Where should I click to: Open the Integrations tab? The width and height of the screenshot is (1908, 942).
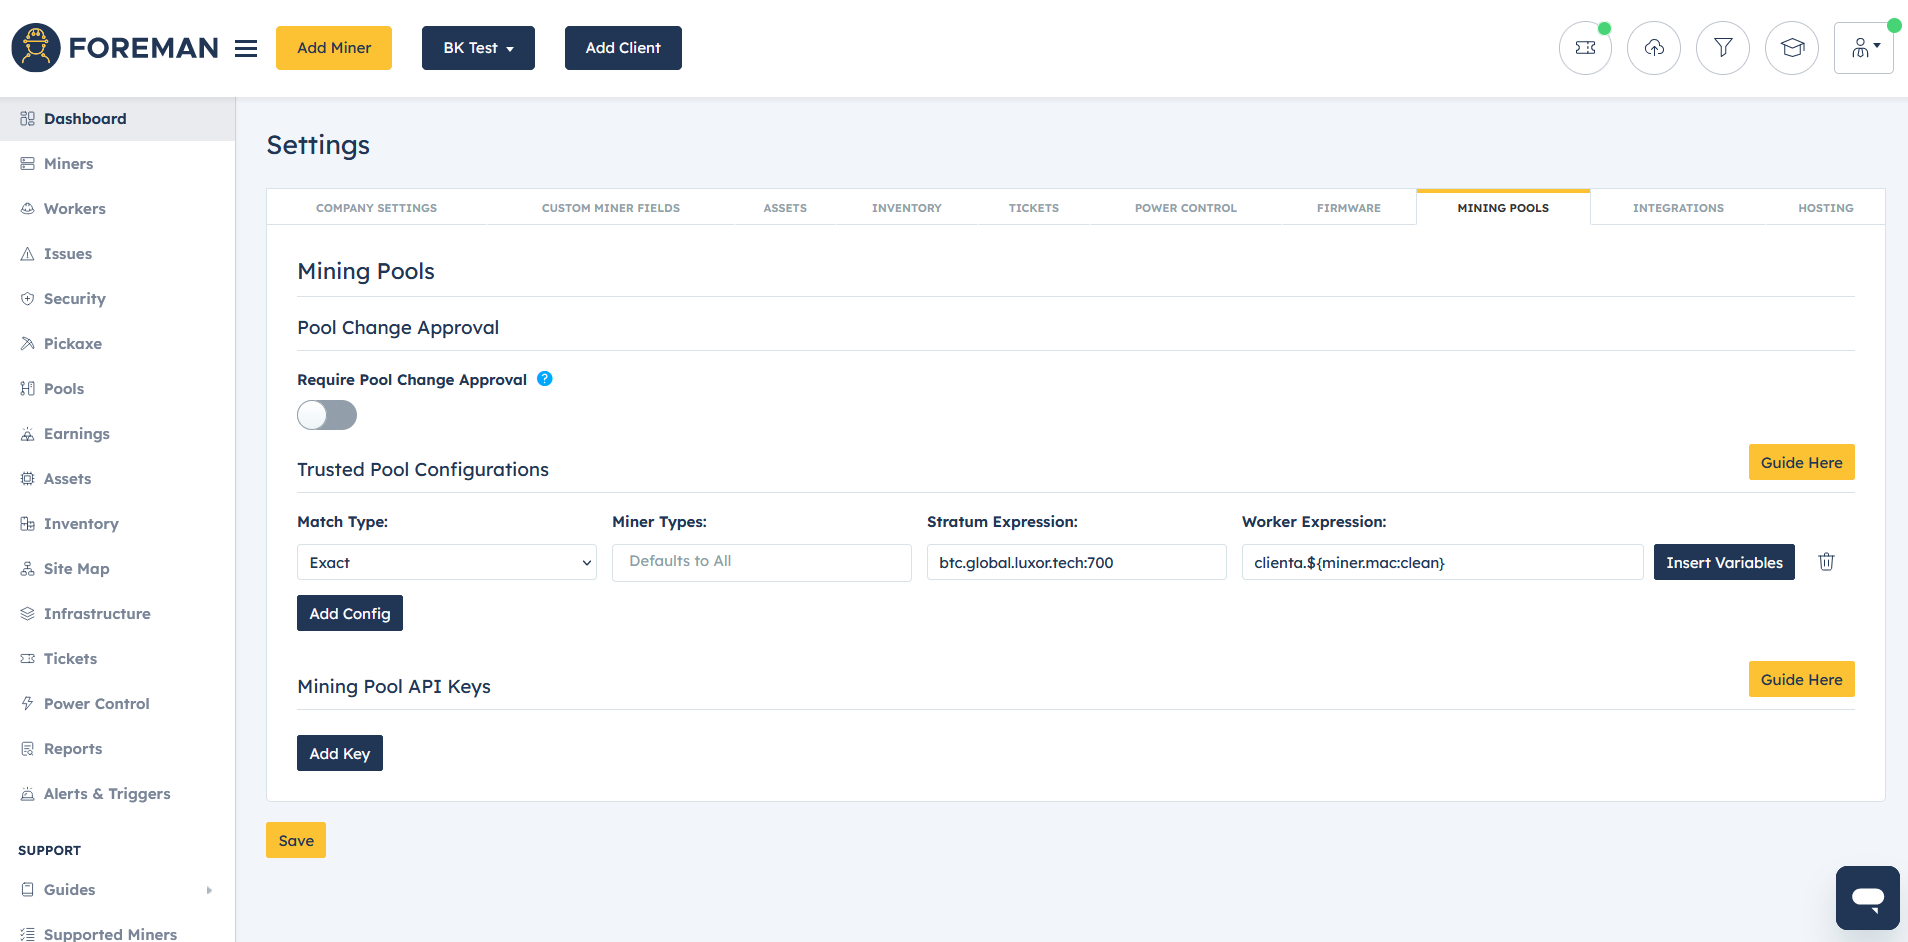coord(1678,207)
